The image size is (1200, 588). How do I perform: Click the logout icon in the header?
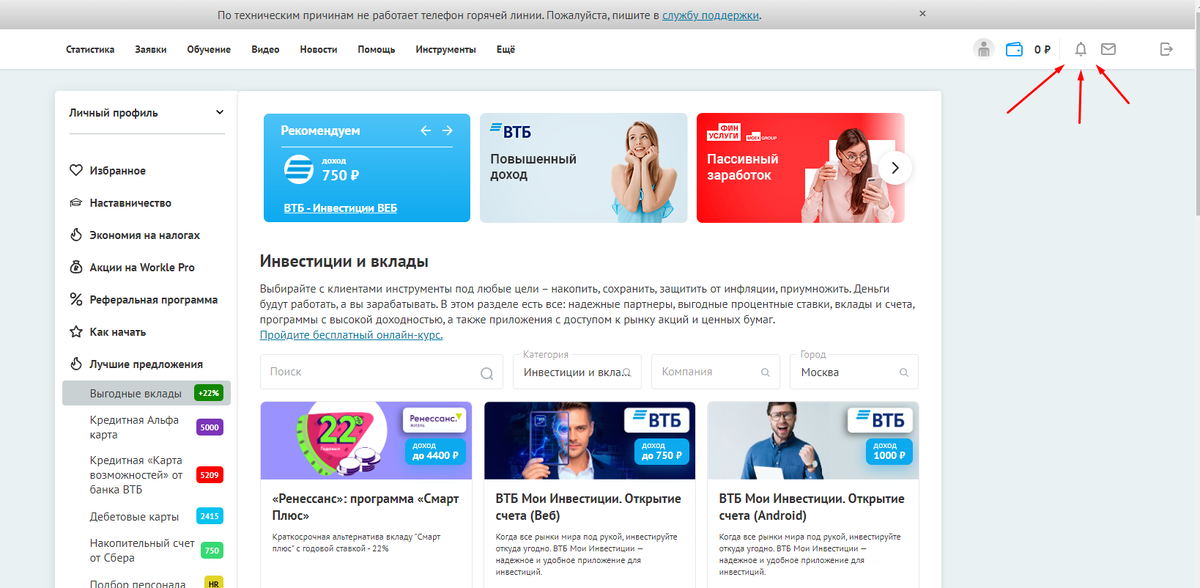tap(1166, 49)
